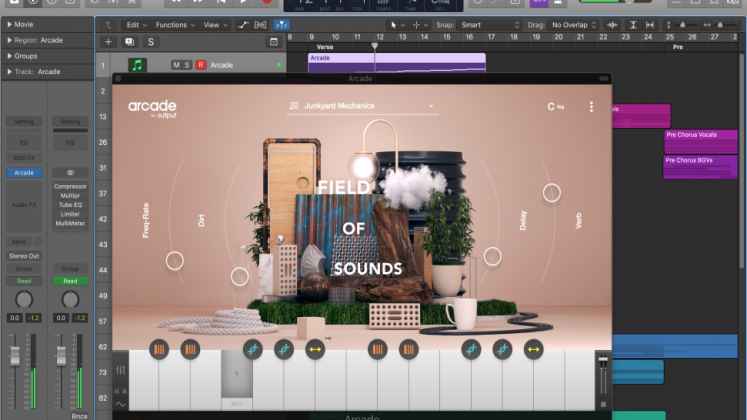This screenshot has width=747, height=420.
Task: Click the Arcade instrument slot button
Action: click(24, 172)
